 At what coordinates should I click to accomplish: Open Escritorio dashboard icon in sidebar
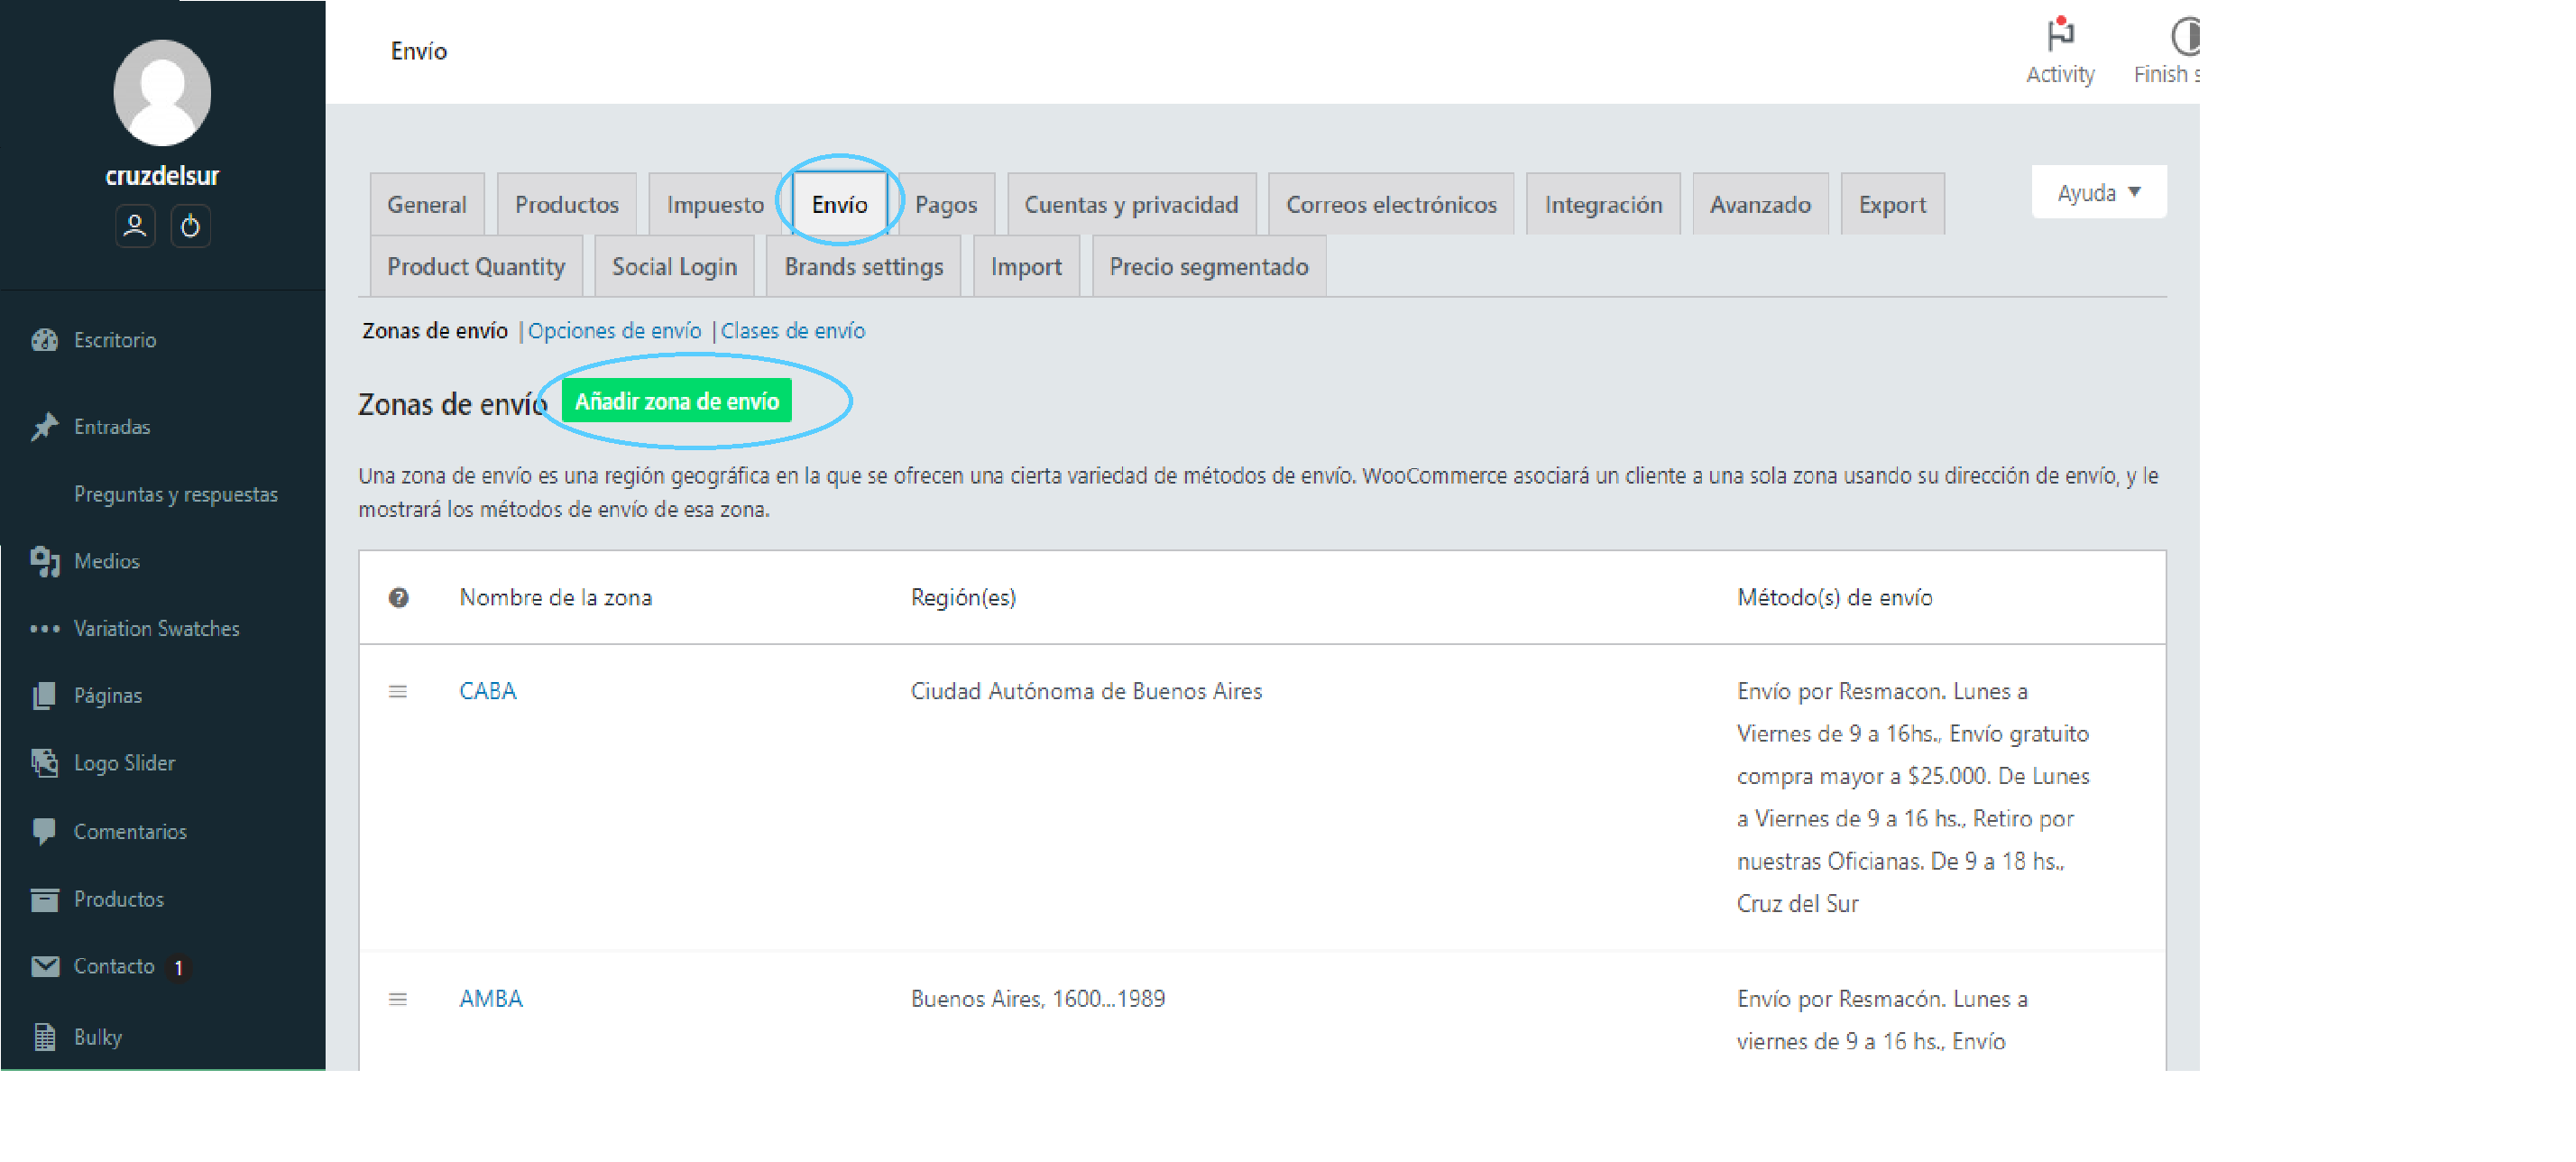coord(44,340)
